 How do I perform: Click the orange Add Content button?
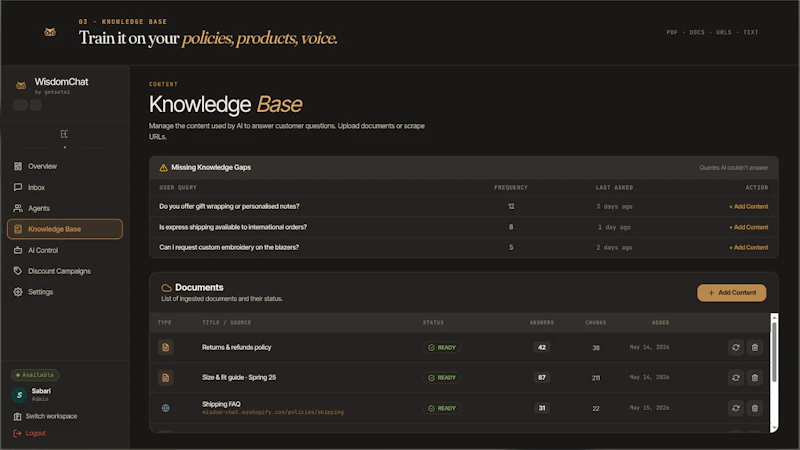tap(732, 293)
